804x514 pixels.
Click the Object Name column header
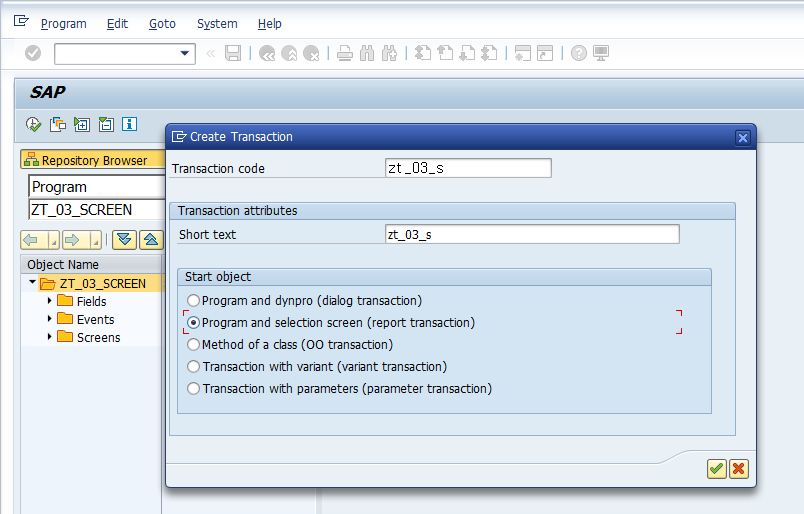pos(91,264)
